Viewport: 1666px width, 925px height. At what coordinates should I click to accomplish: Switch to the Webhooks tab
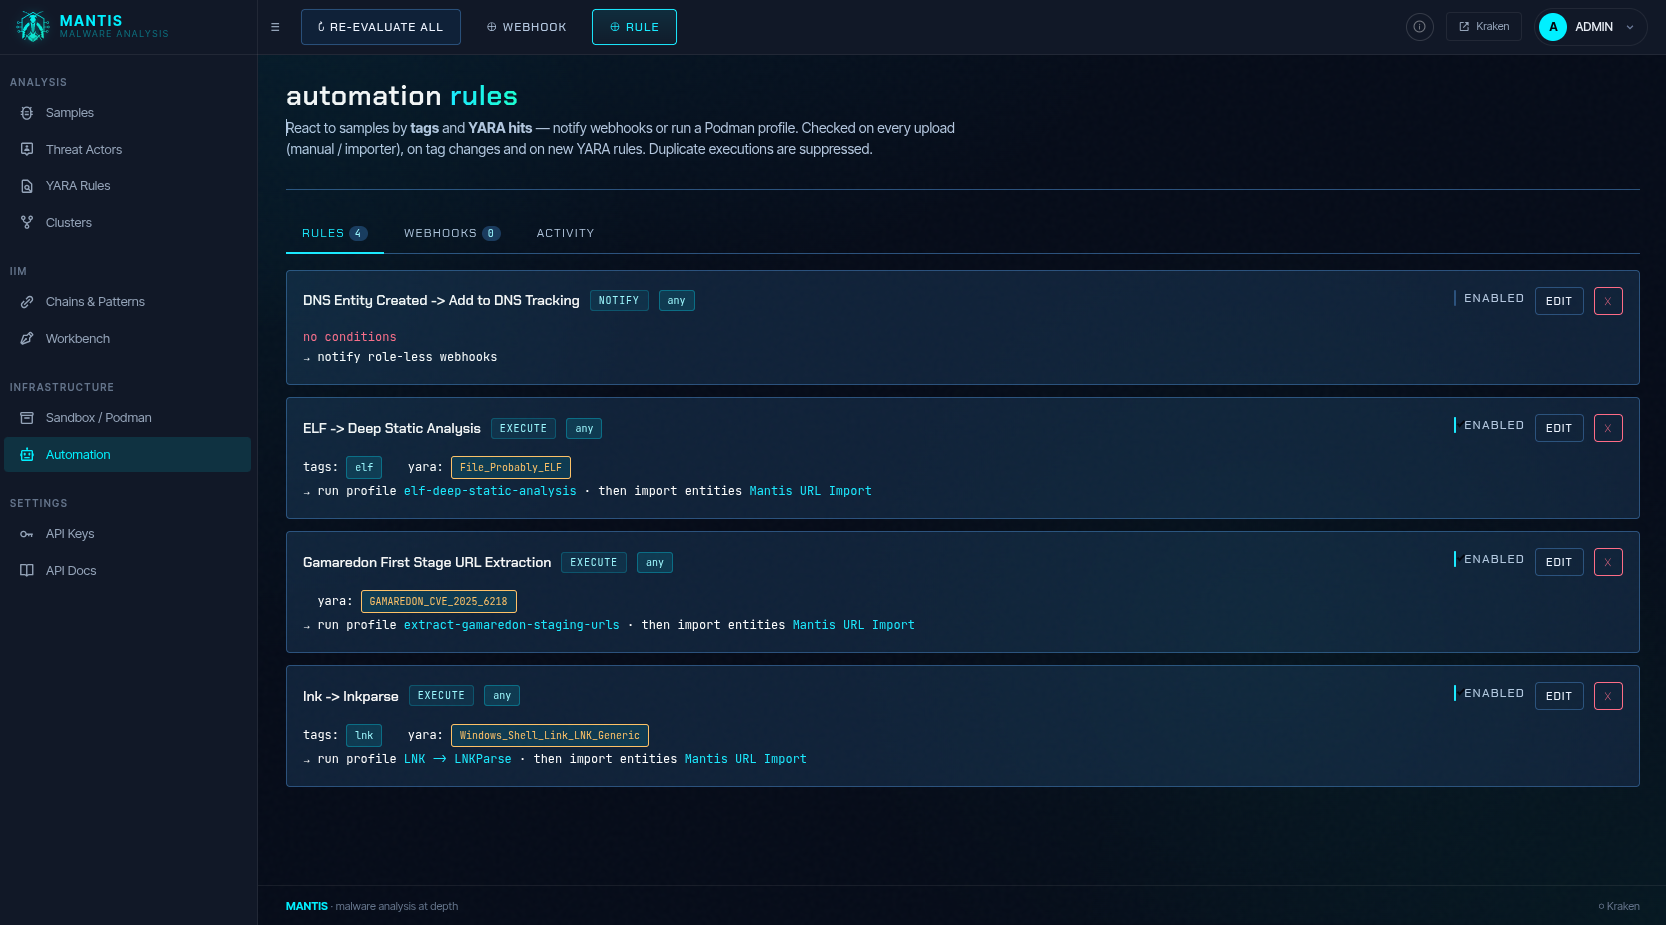pyautogui.click(x=451, y=233)
